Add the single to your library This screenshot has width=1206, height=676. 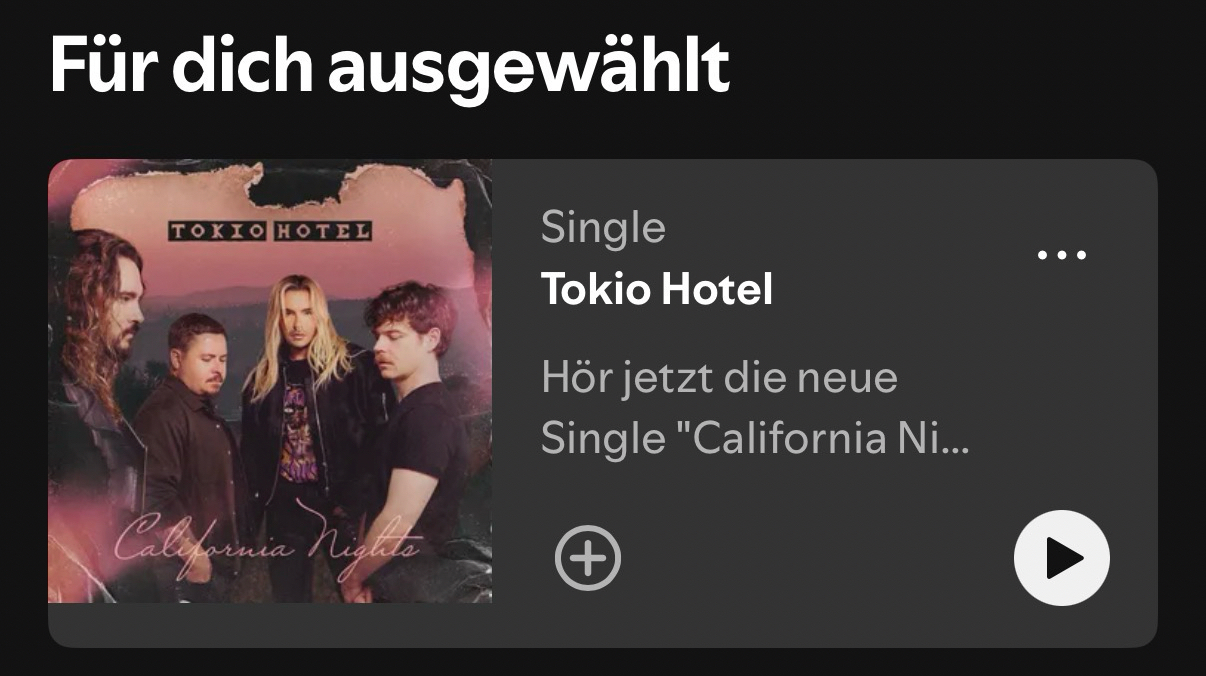[x=588, y=558]
